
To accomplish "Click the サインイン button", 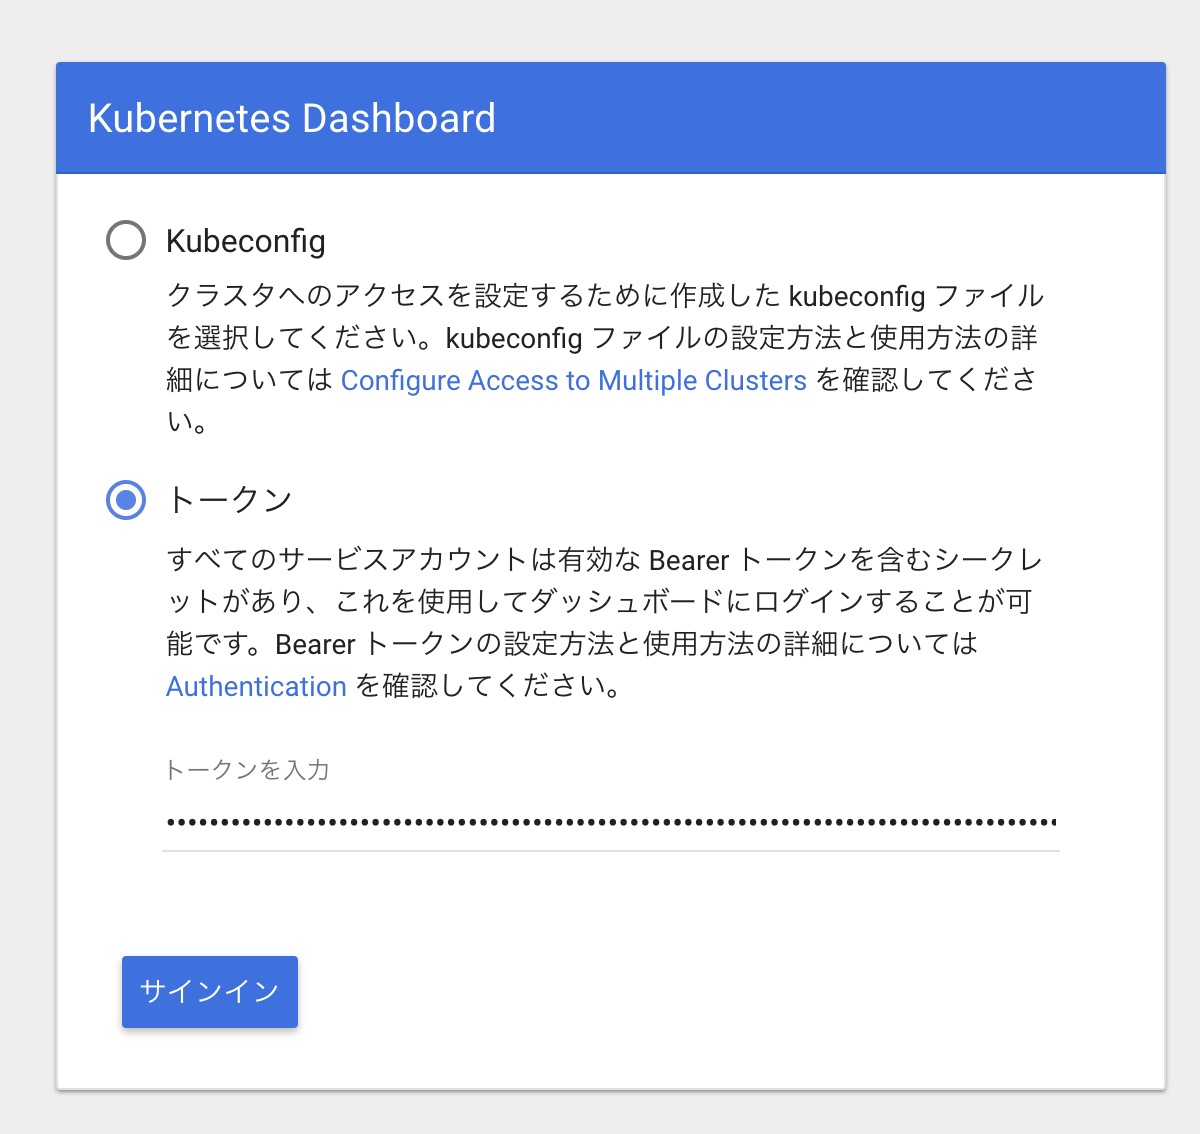I will tap(210, 991).
